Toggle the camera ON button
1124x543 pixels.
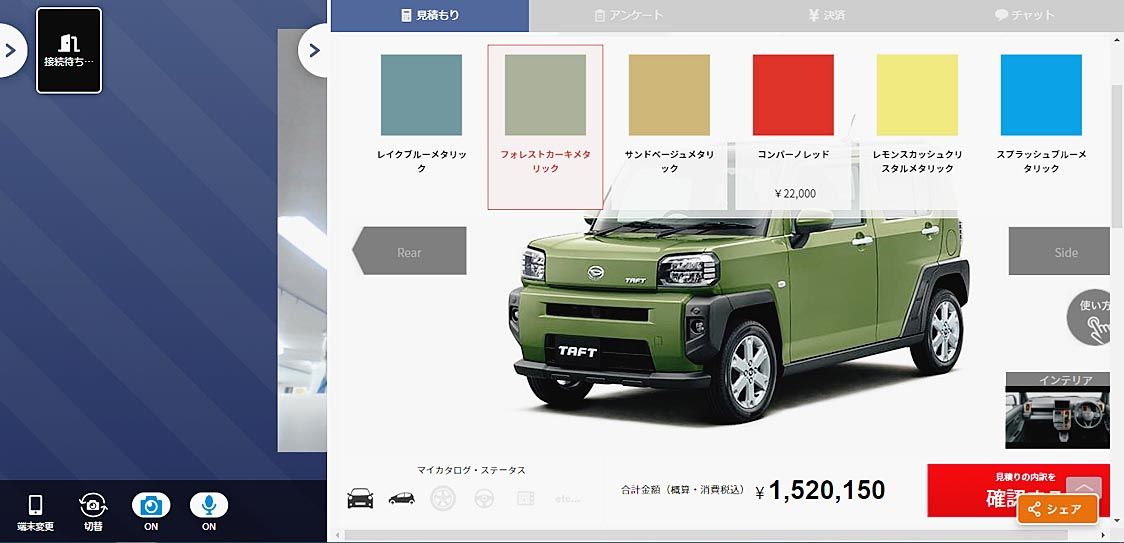[x=151, y=511]
